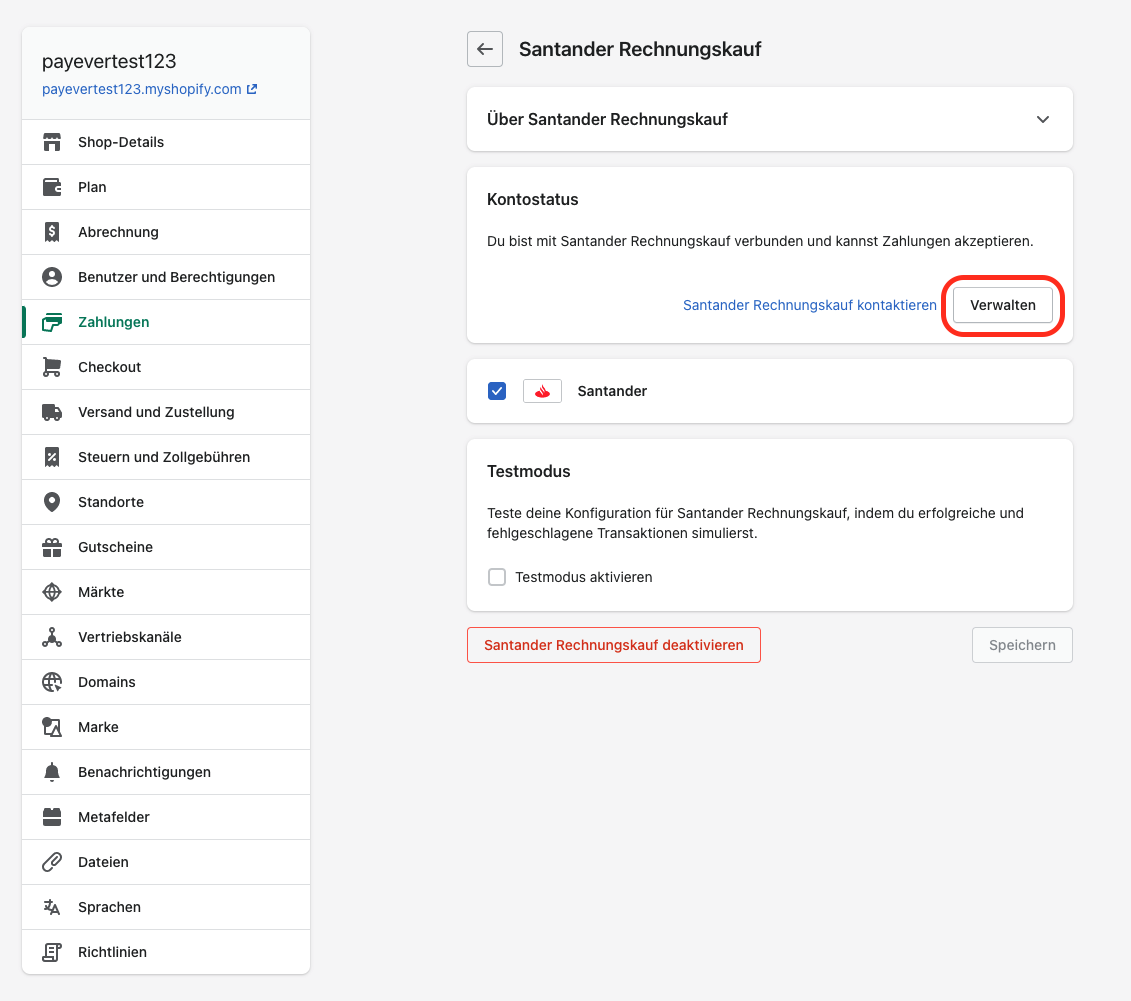Screen dimensions: 1131x1001
Task: Go back with the arrow button
Action: click(485, 49)
